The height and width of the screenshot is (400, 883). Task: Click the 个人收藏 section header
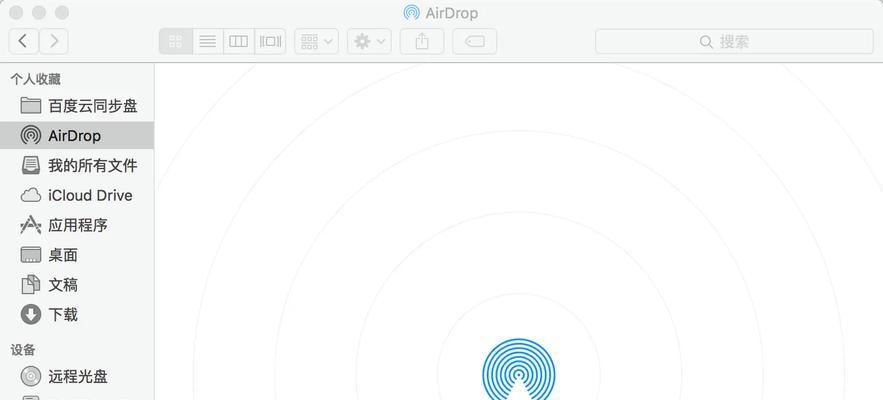click(x=35, y=79)
